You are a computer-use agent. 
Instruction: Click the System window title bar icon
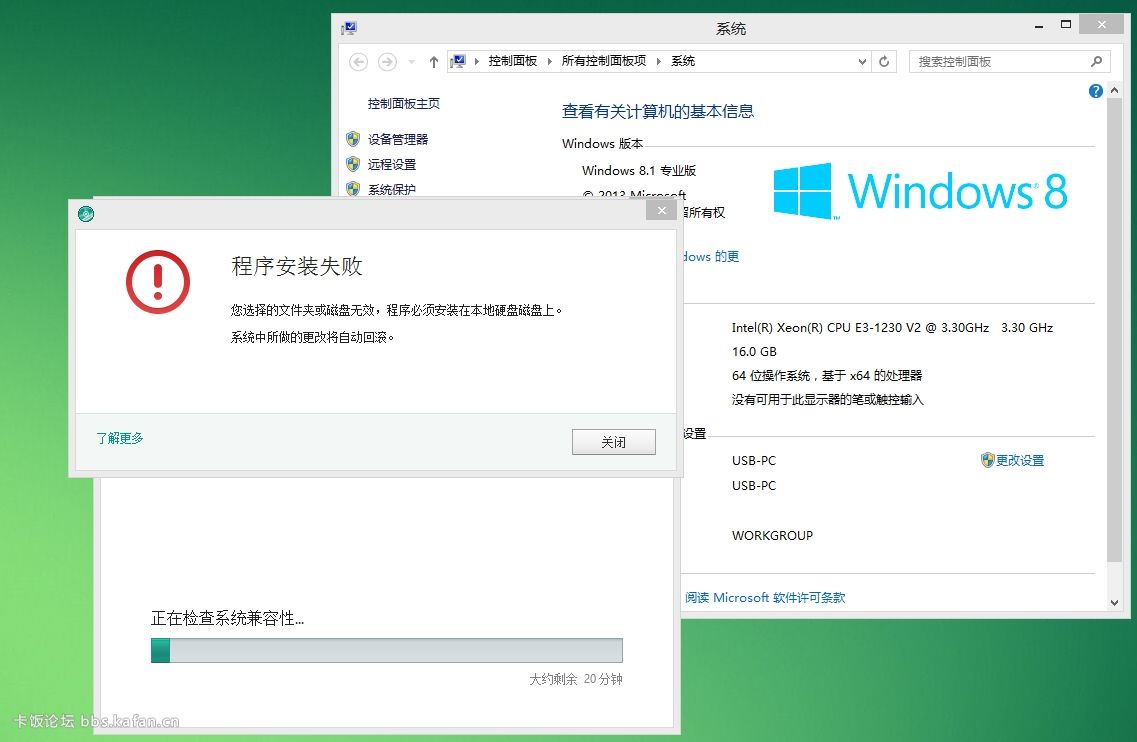(x=349, y=28)
